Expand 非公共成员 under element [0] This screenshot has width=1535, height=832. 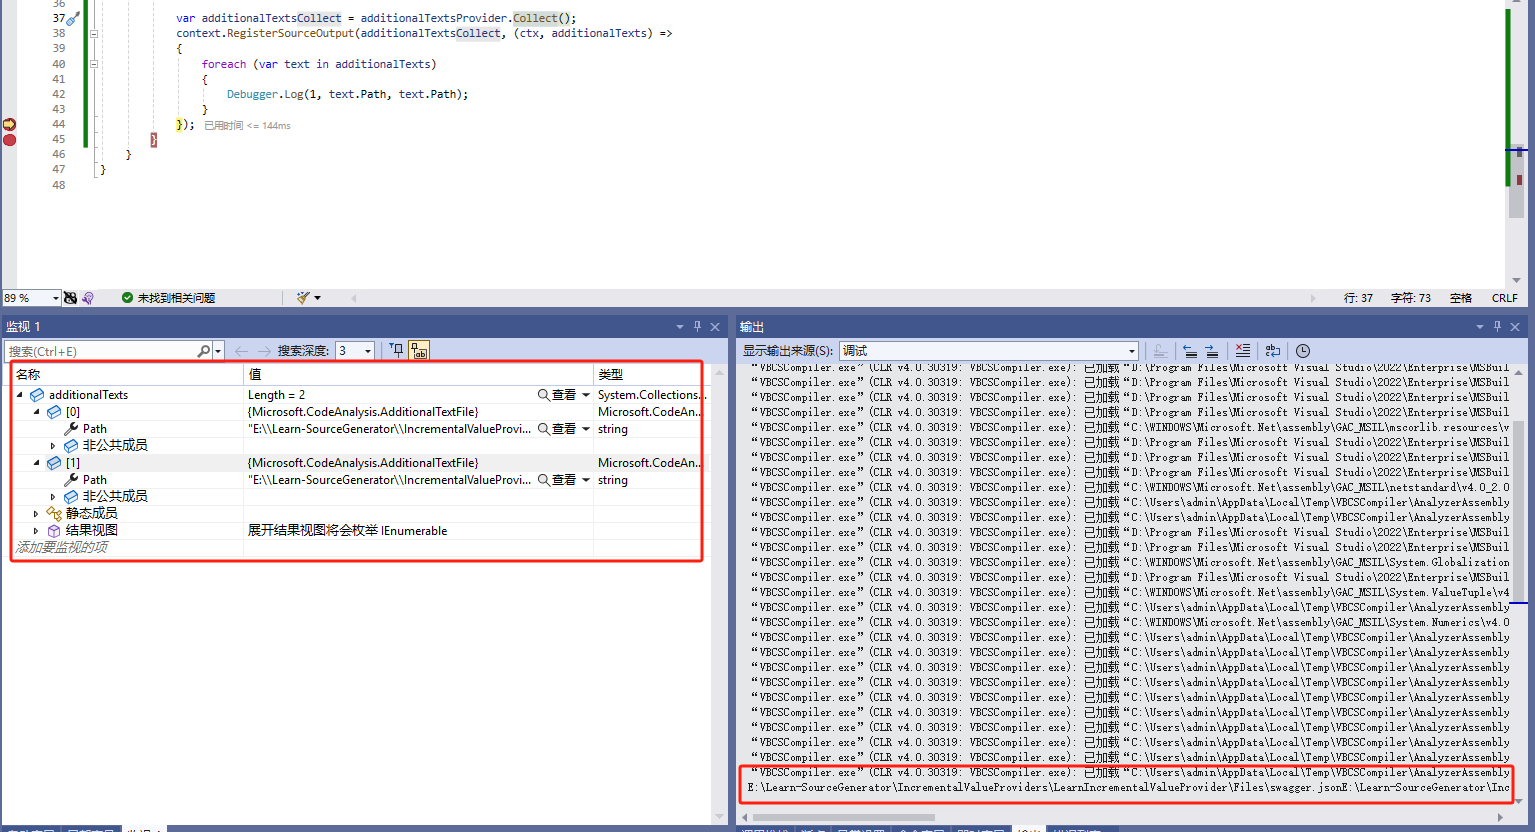[x=53, y=446]
